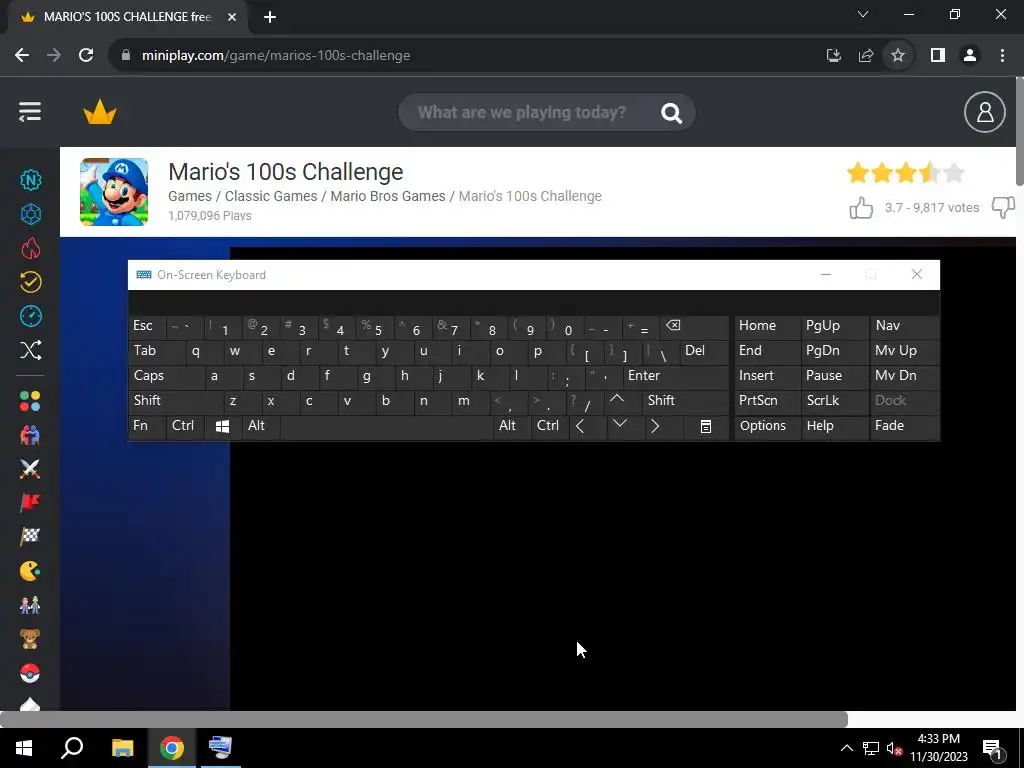Click the share page icon in address bar

pos(866,56)
